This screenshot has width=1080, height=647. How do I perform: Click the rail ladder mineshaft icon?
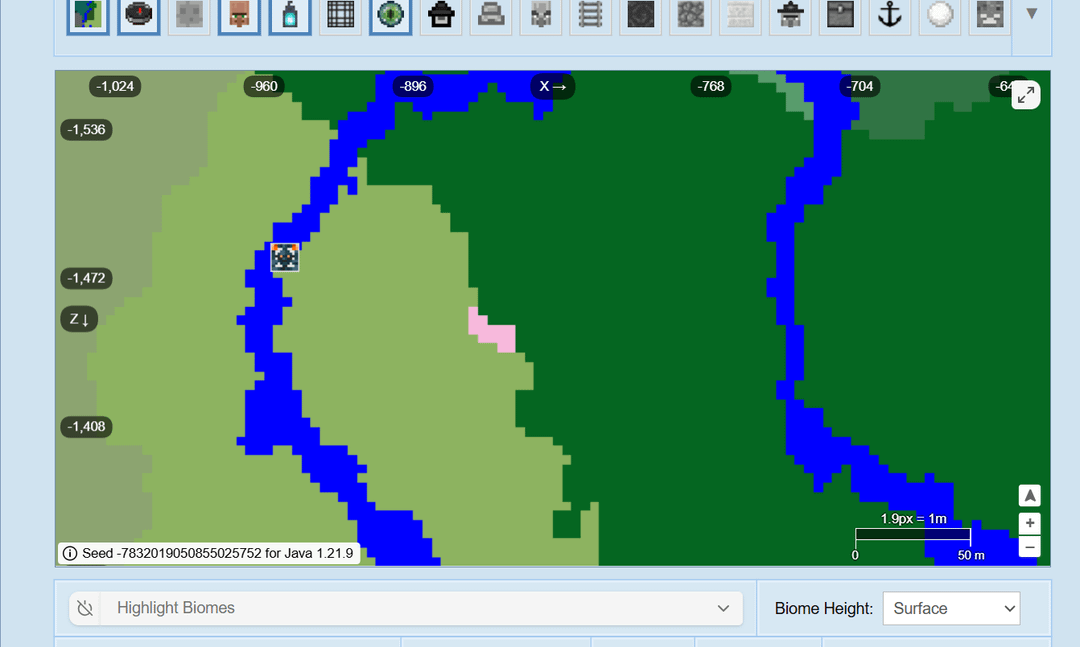[590, 14]
